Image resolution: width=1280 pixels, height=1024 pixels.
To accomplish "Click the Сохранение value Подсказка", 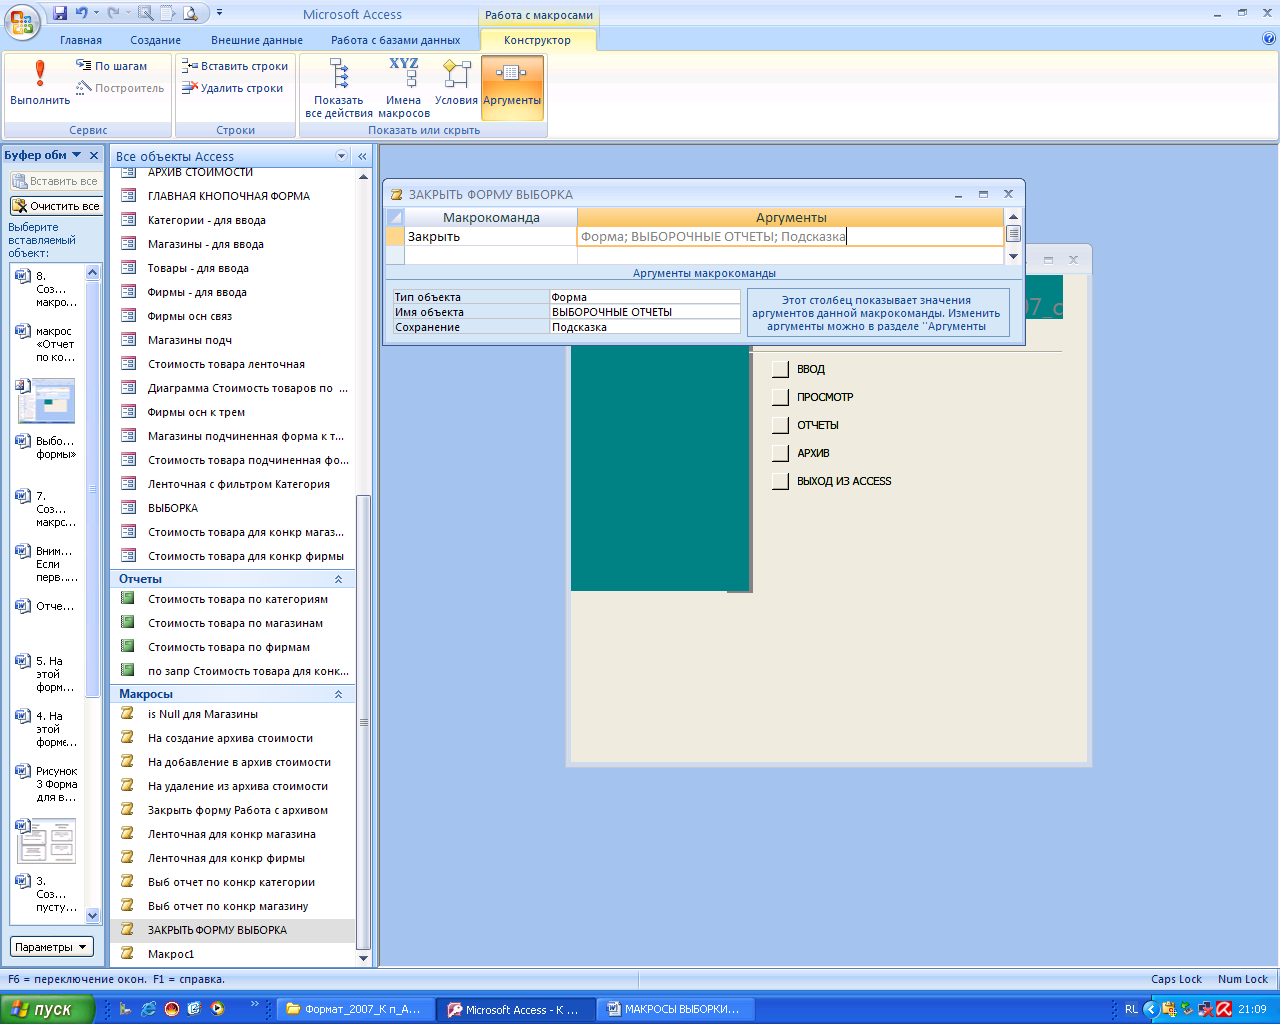I will [x=644, y=327].
